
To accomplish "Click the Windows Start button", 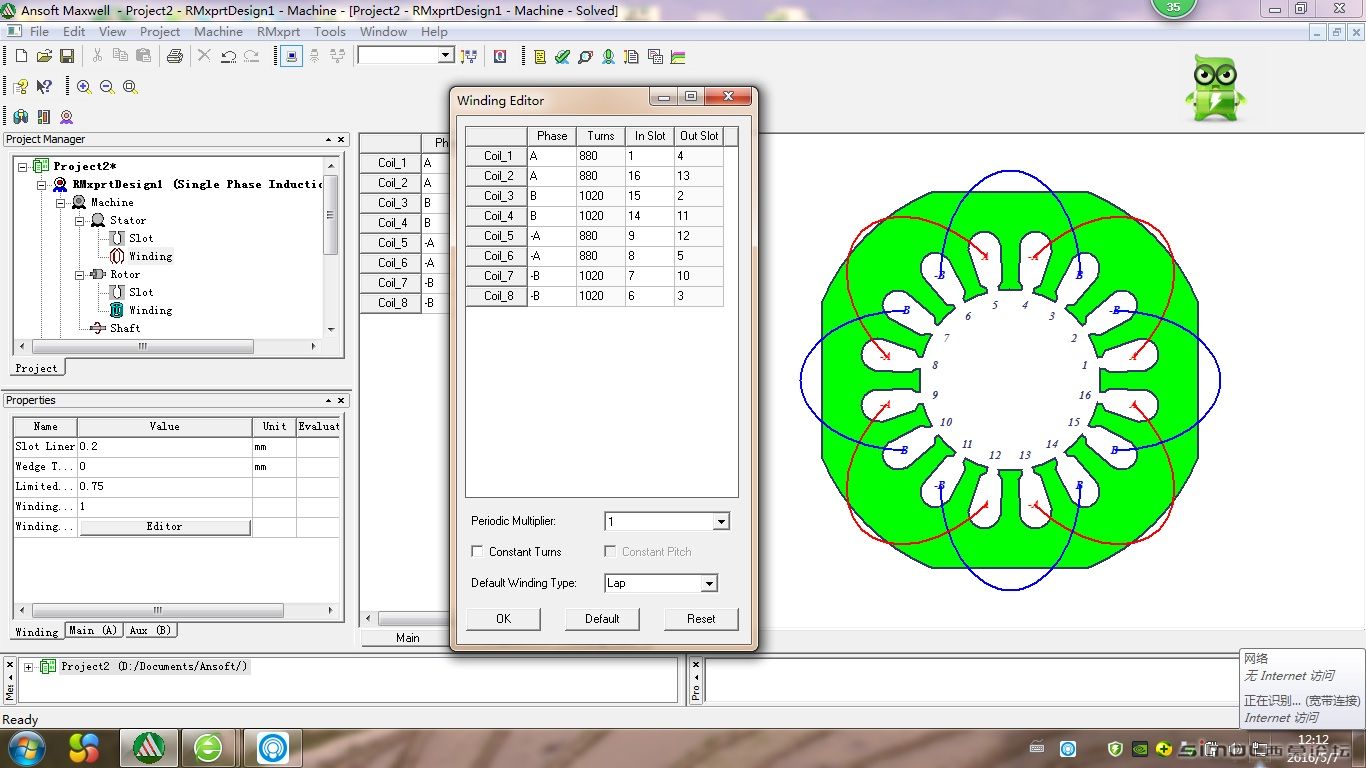I will coord(25,747).
